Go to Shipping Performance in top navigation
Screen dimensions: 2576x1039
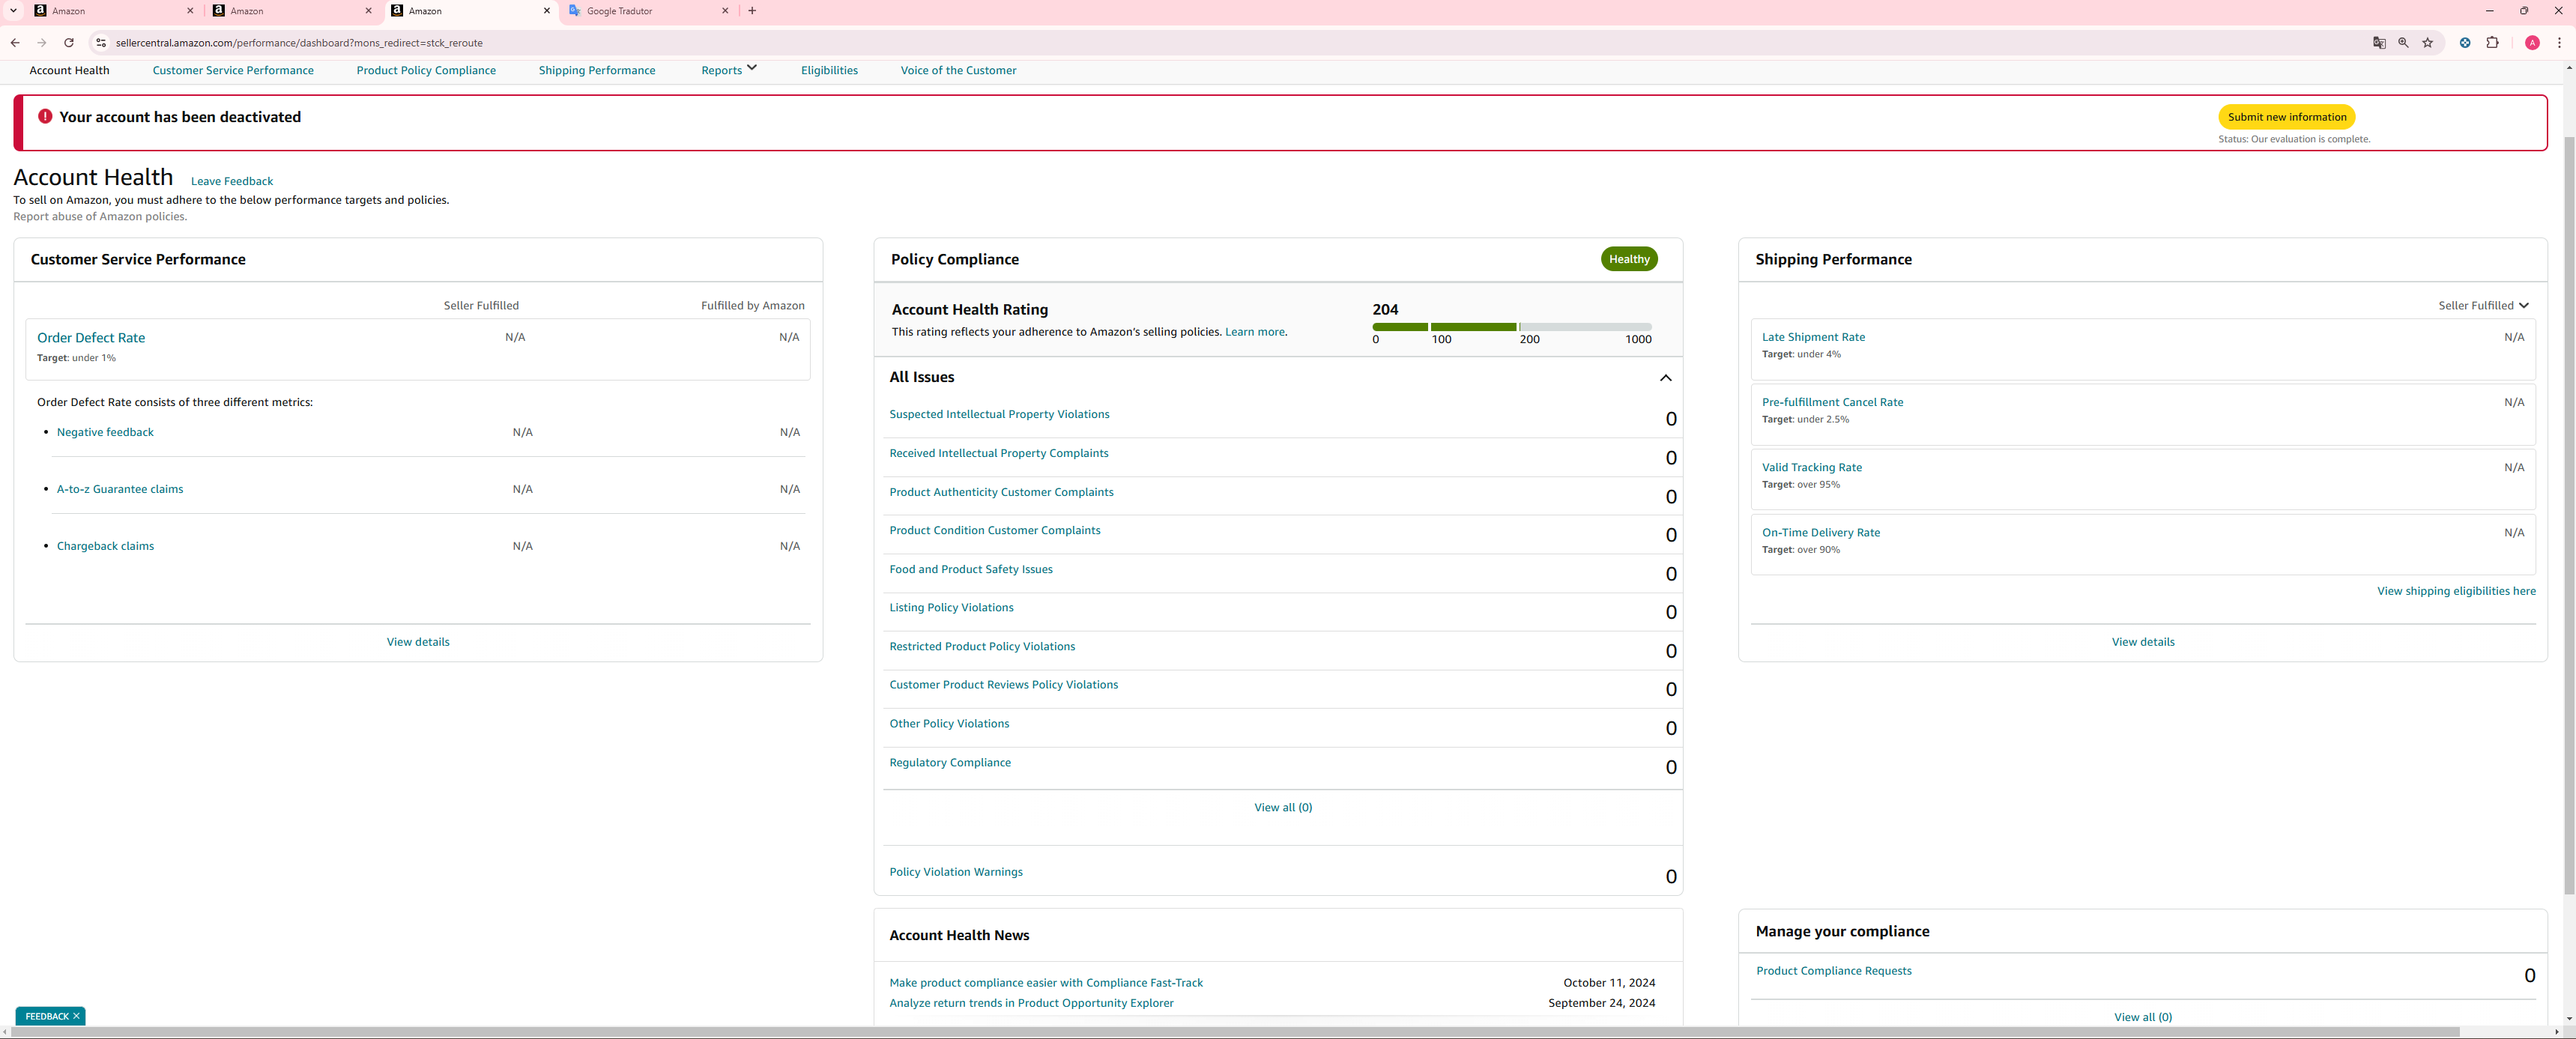(x=597, y=70)
